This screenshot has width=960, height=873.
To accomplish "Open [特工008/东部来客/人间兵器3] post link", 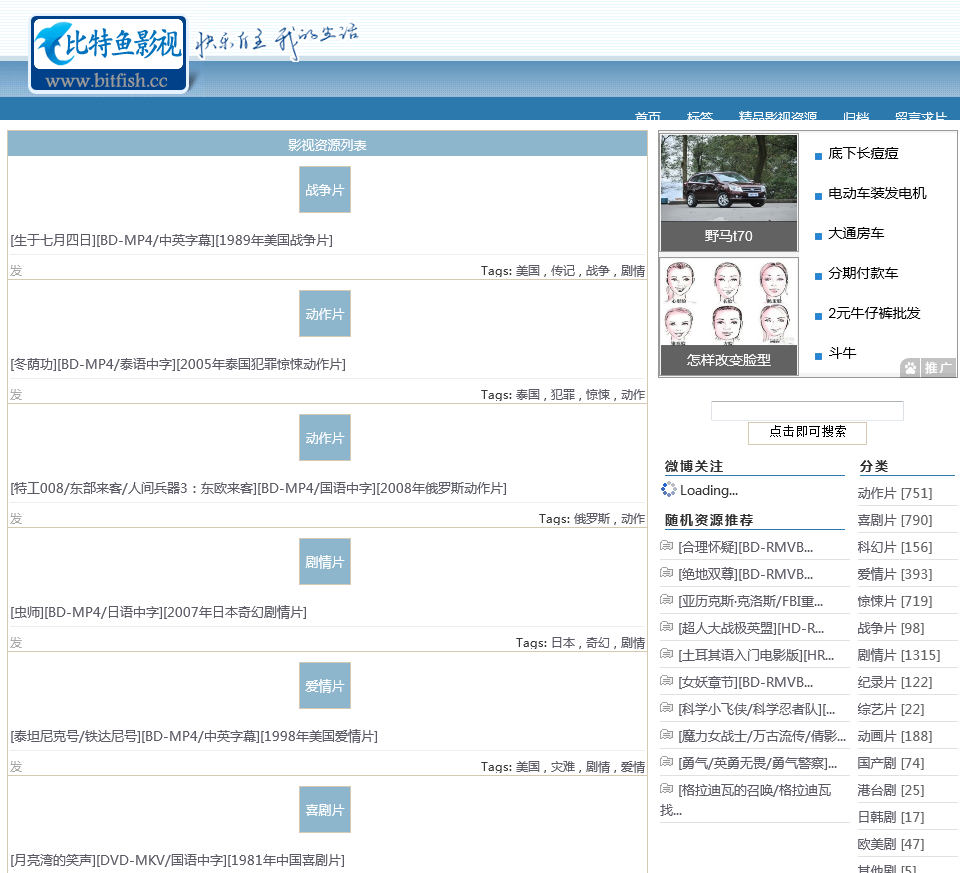I will pos(258,488).
